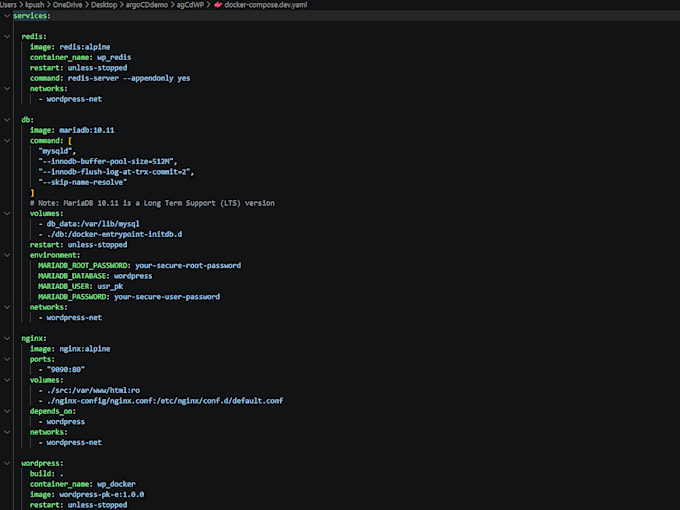Click the 'image: redis:alpine' line
680x510 pixels.
tap(70, 47)
